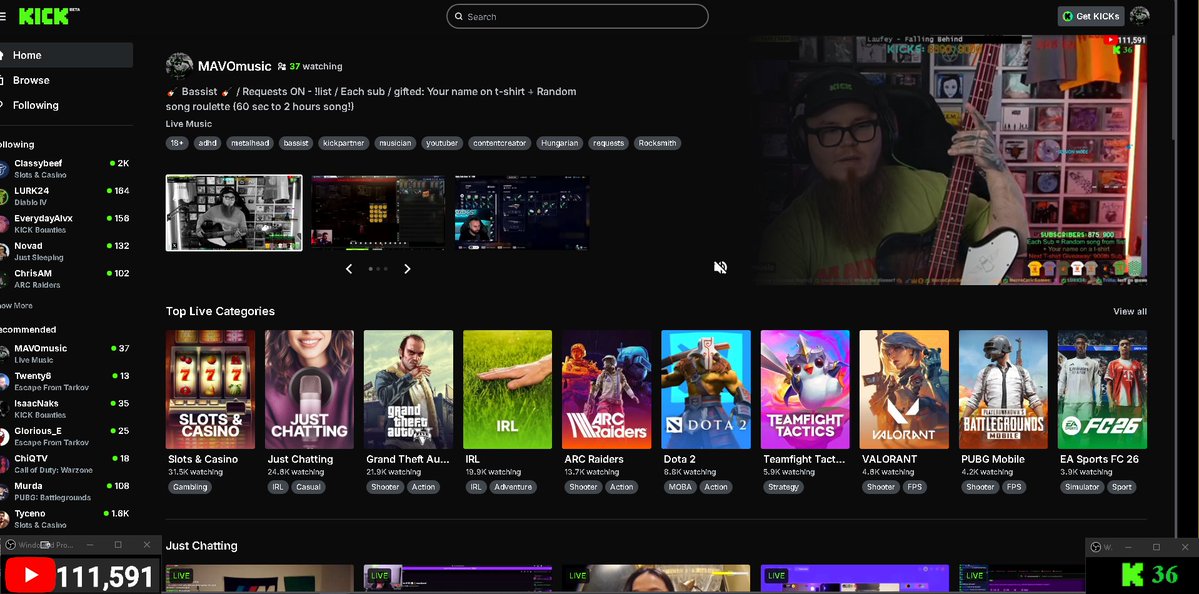The image size is (1199, 594).
Task: Open Browse in the sidebar
Action: 66,80
